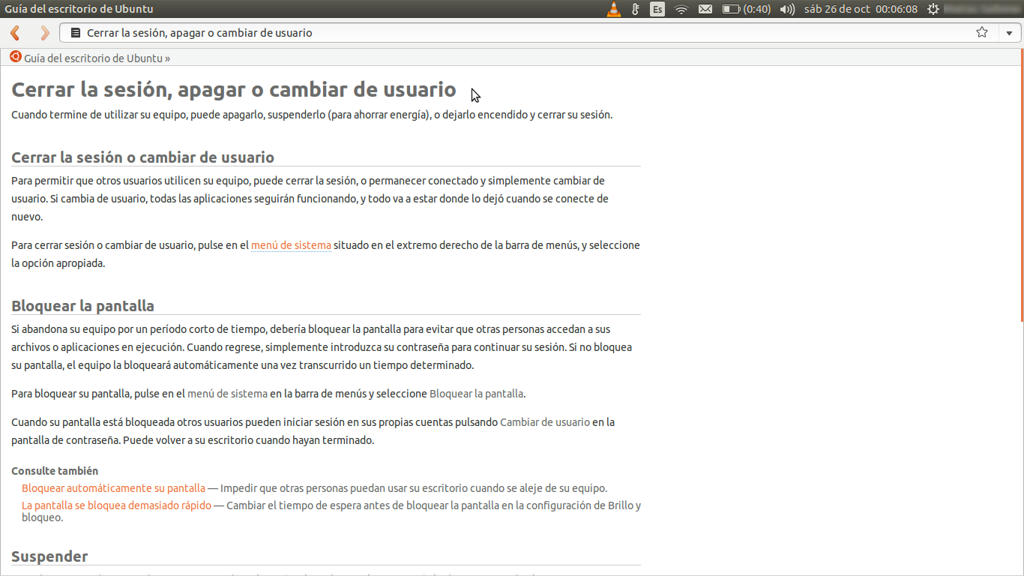Open 'La pantalla se bloquea demasiado rápido' link
This screenshot has width=1024, height=576.
[116, 505]
